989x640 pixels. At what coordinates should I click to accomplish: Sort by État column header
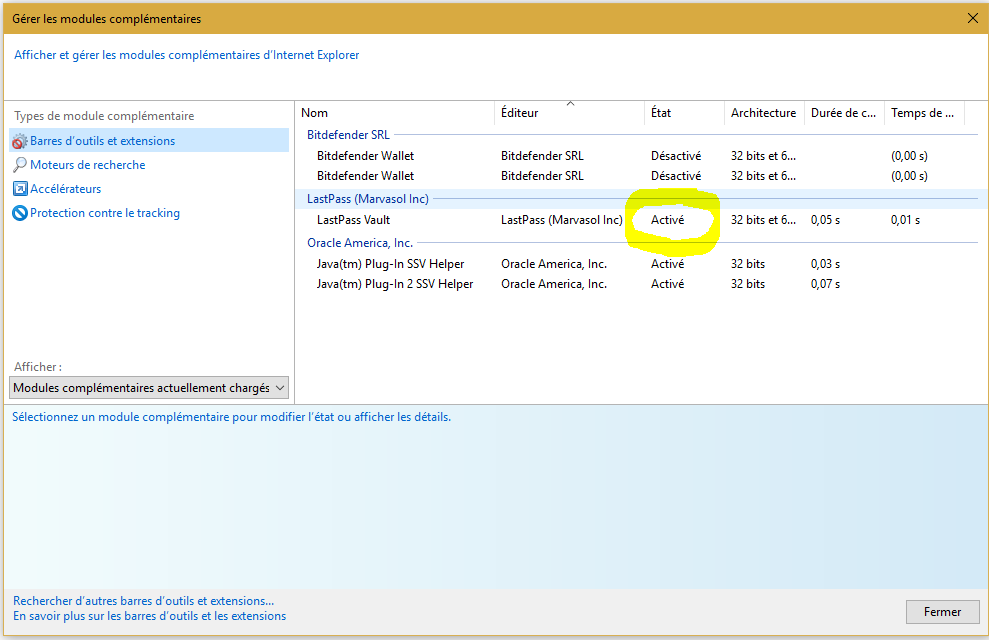pos(661,113)
